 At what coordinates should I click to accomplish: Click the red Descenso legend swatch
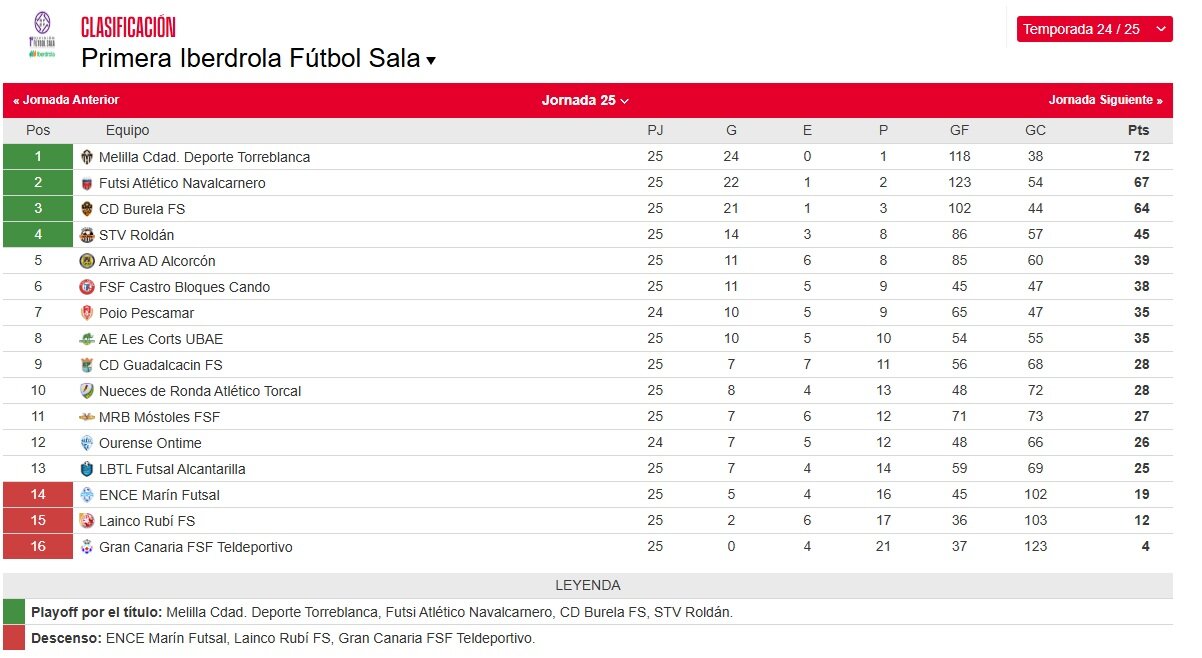(x=14, y=638)
